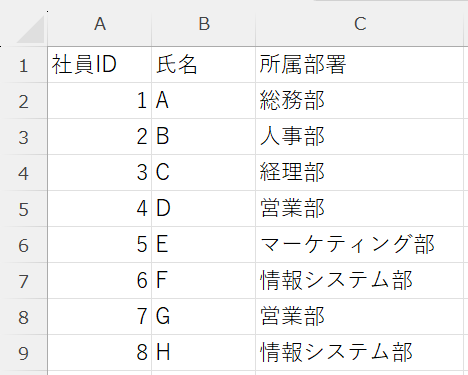Select row 1 header

coord(23,65)
